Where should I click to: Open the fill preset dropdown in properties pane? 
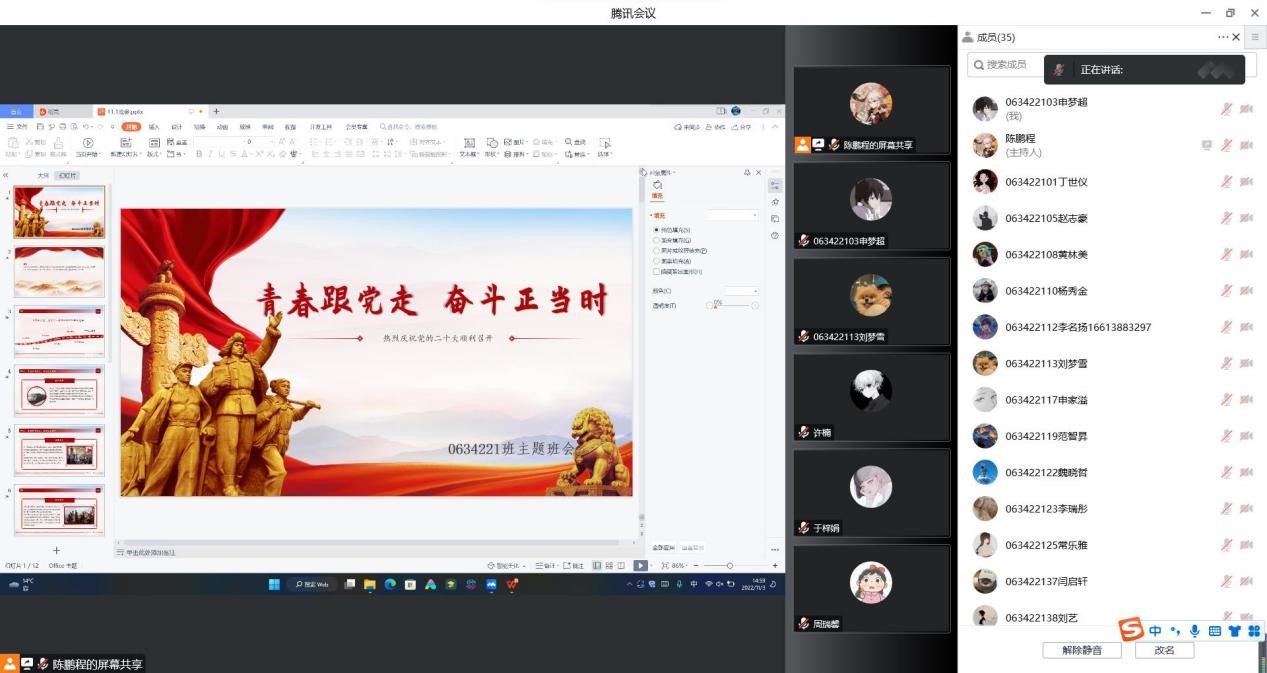click(733, 215)
